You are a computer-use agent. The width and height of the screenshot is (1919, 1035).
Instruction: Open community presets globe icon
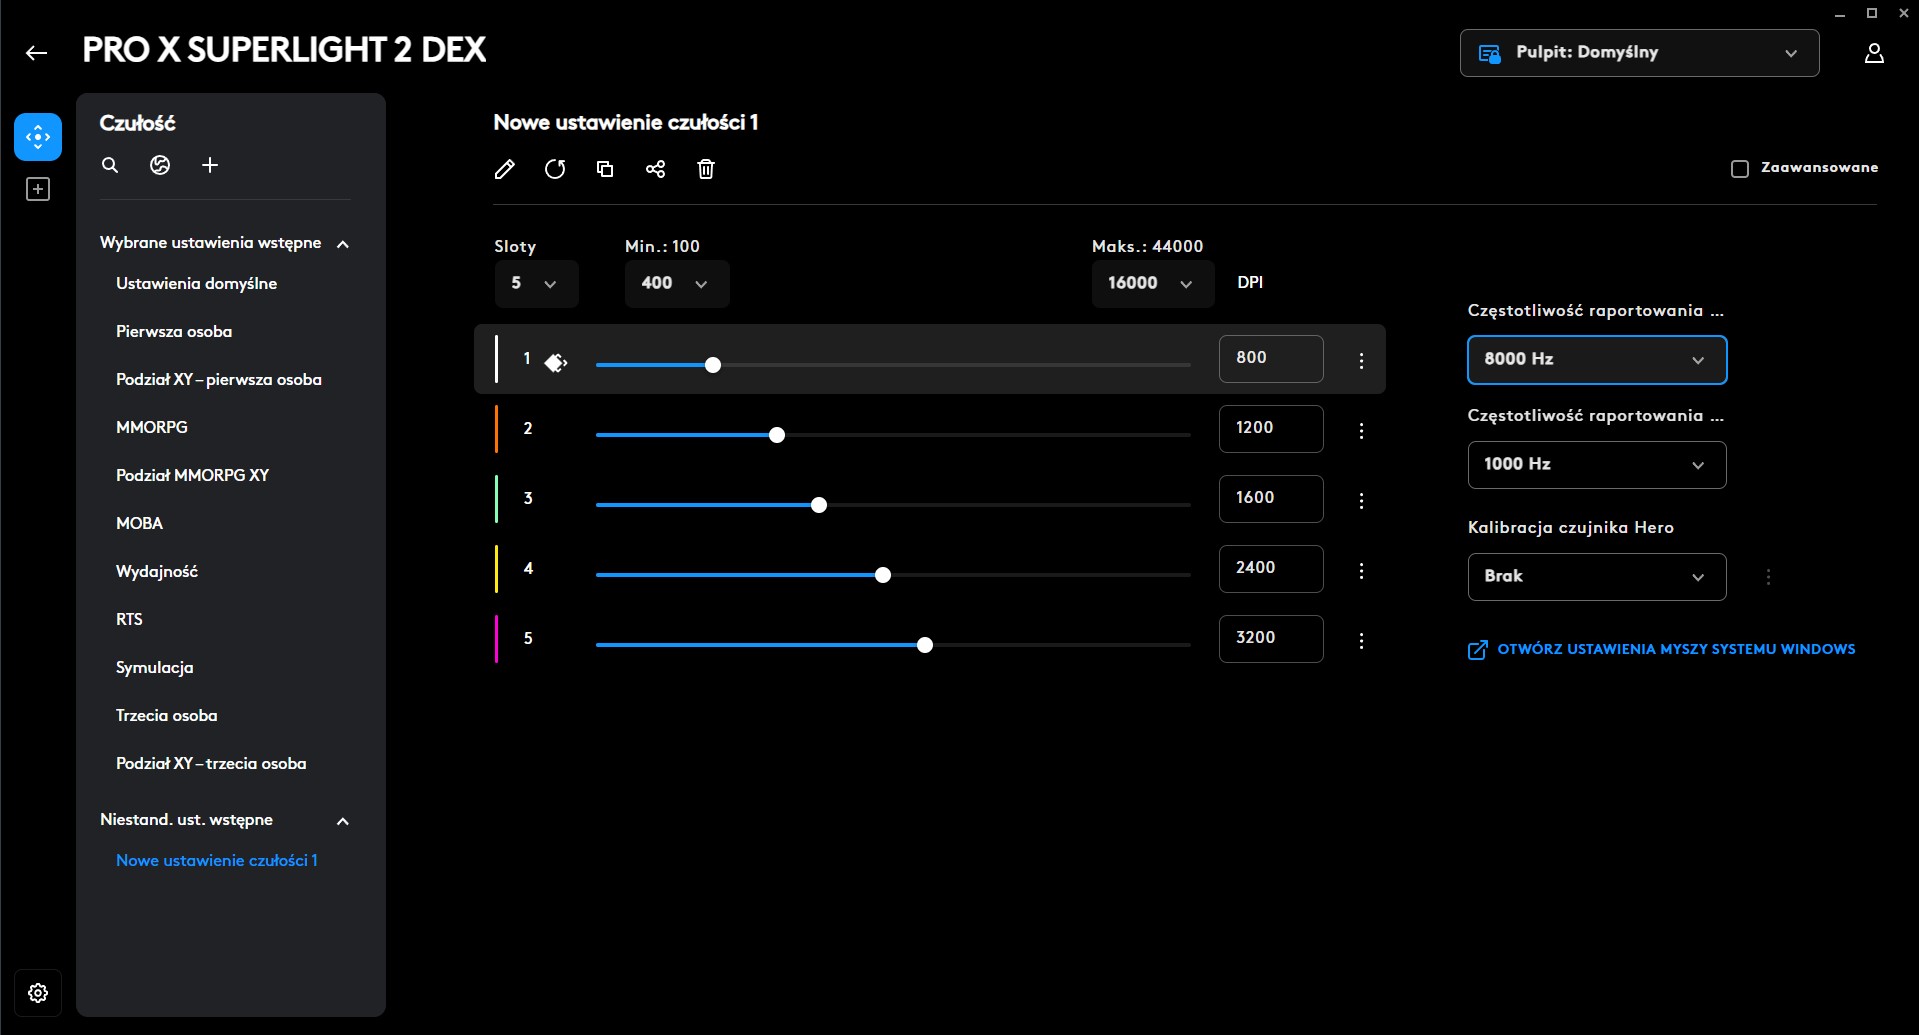(160, 165)
